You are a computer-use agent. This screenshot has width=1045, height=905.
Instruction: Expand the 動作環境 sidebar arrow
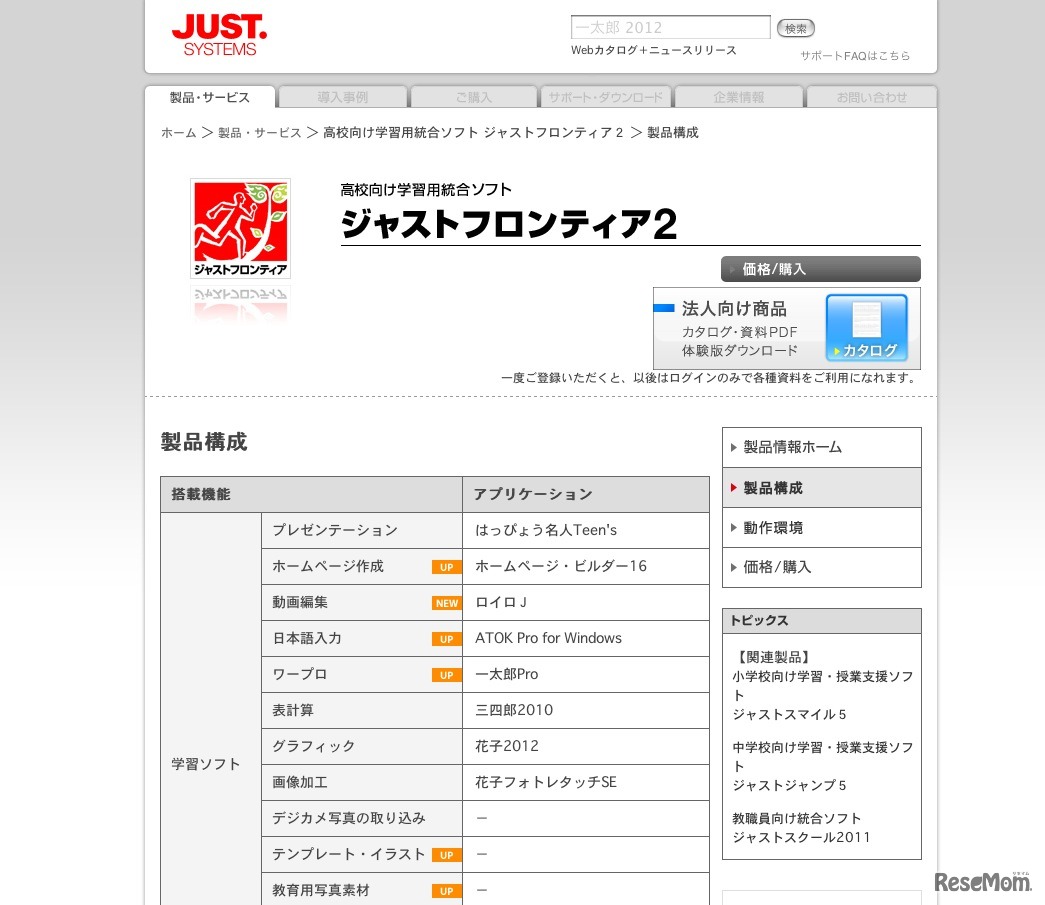pos(734,527)
